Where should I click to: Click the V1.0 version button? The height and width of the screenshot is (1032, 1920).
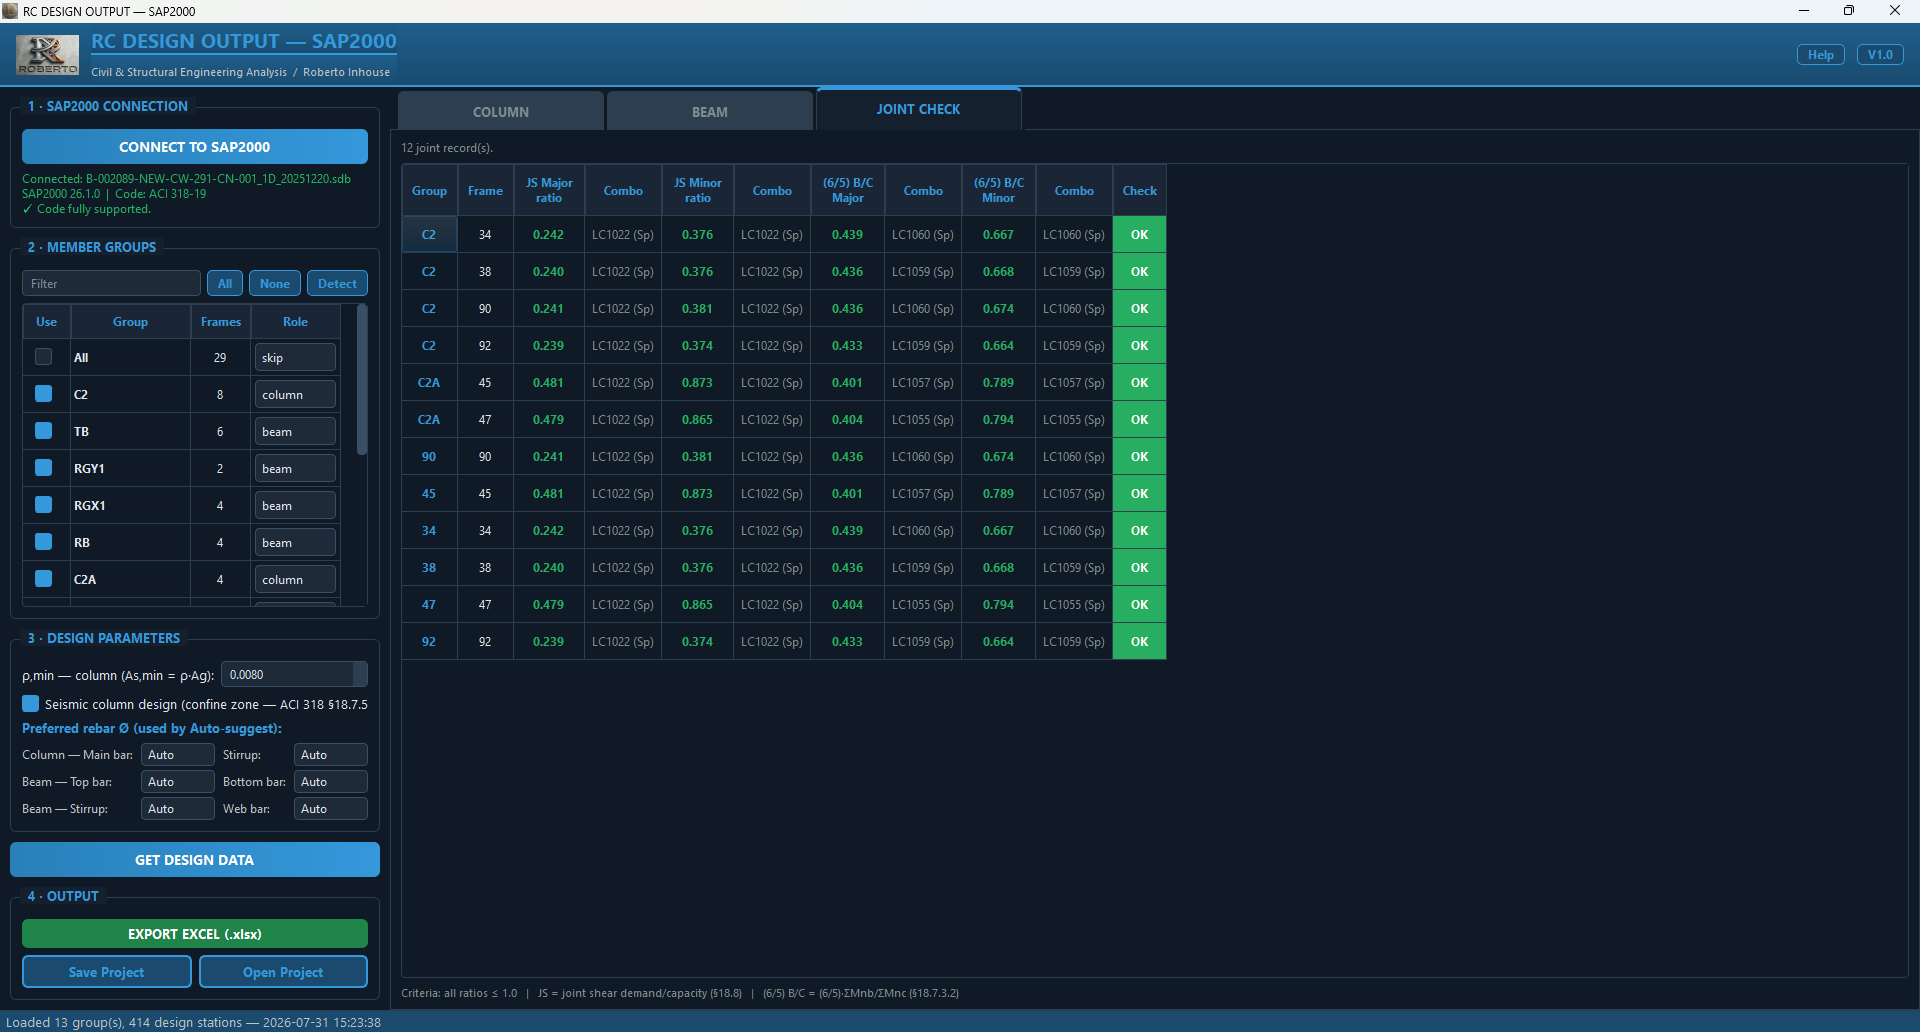click(1880, 55)
